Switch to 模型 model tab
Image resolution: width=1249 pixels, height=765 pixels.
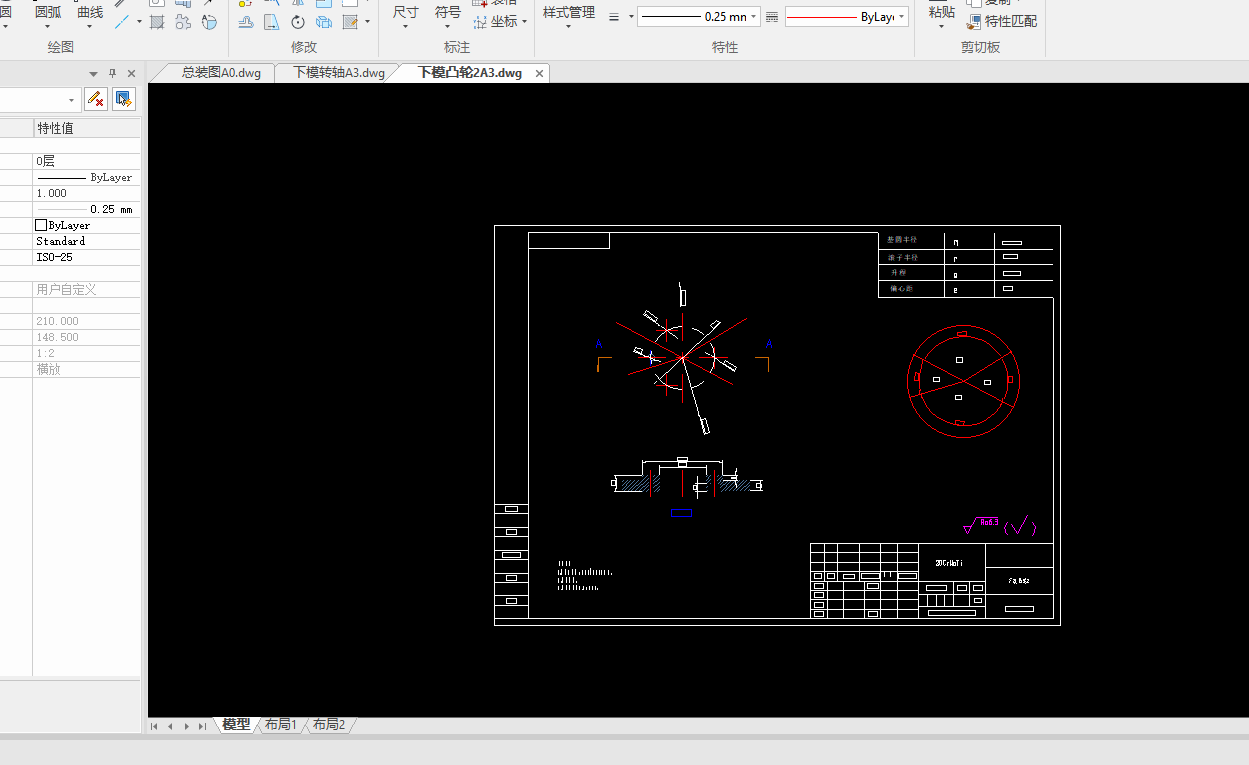point(236,725)
